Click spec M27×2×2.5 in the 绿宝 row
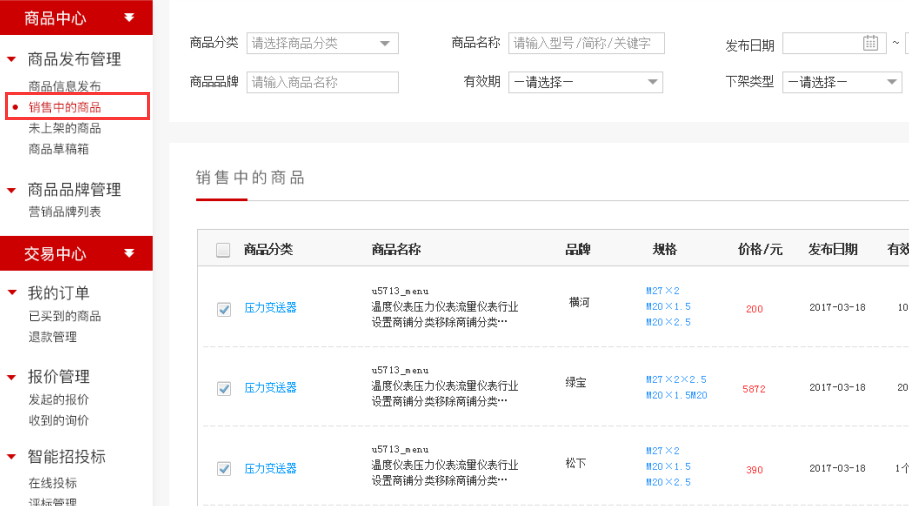This screenshot has height=506, width=909. tap(676, 380)
